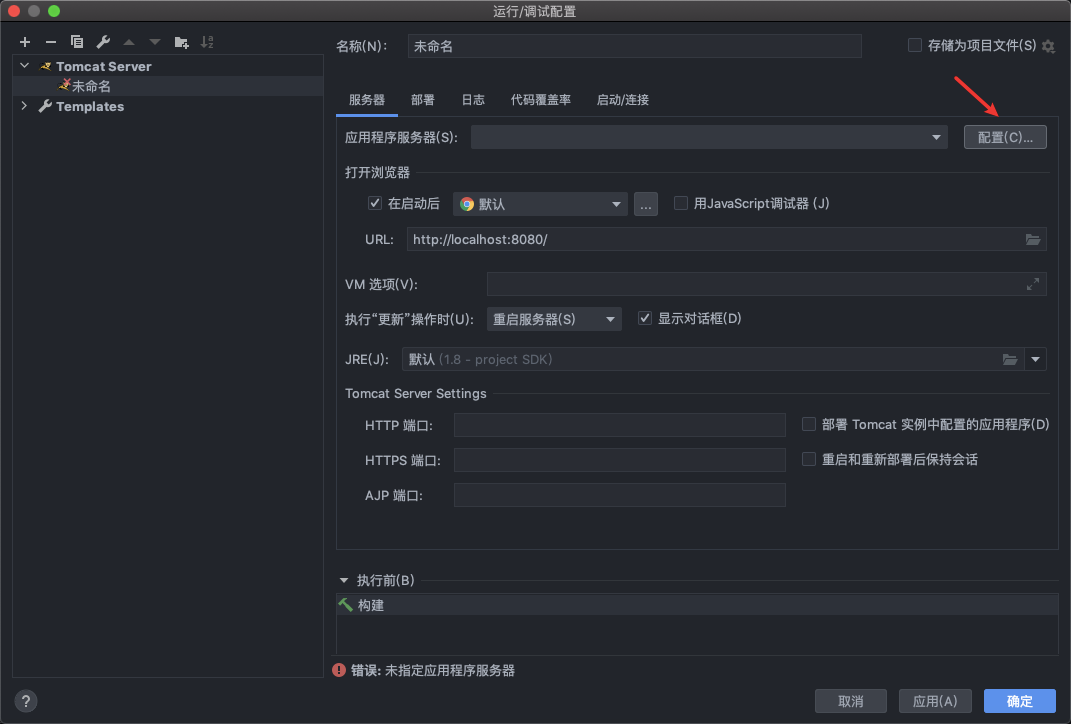
Task: Collapse Tomcat Server tree node
Action: pos(25,66)
